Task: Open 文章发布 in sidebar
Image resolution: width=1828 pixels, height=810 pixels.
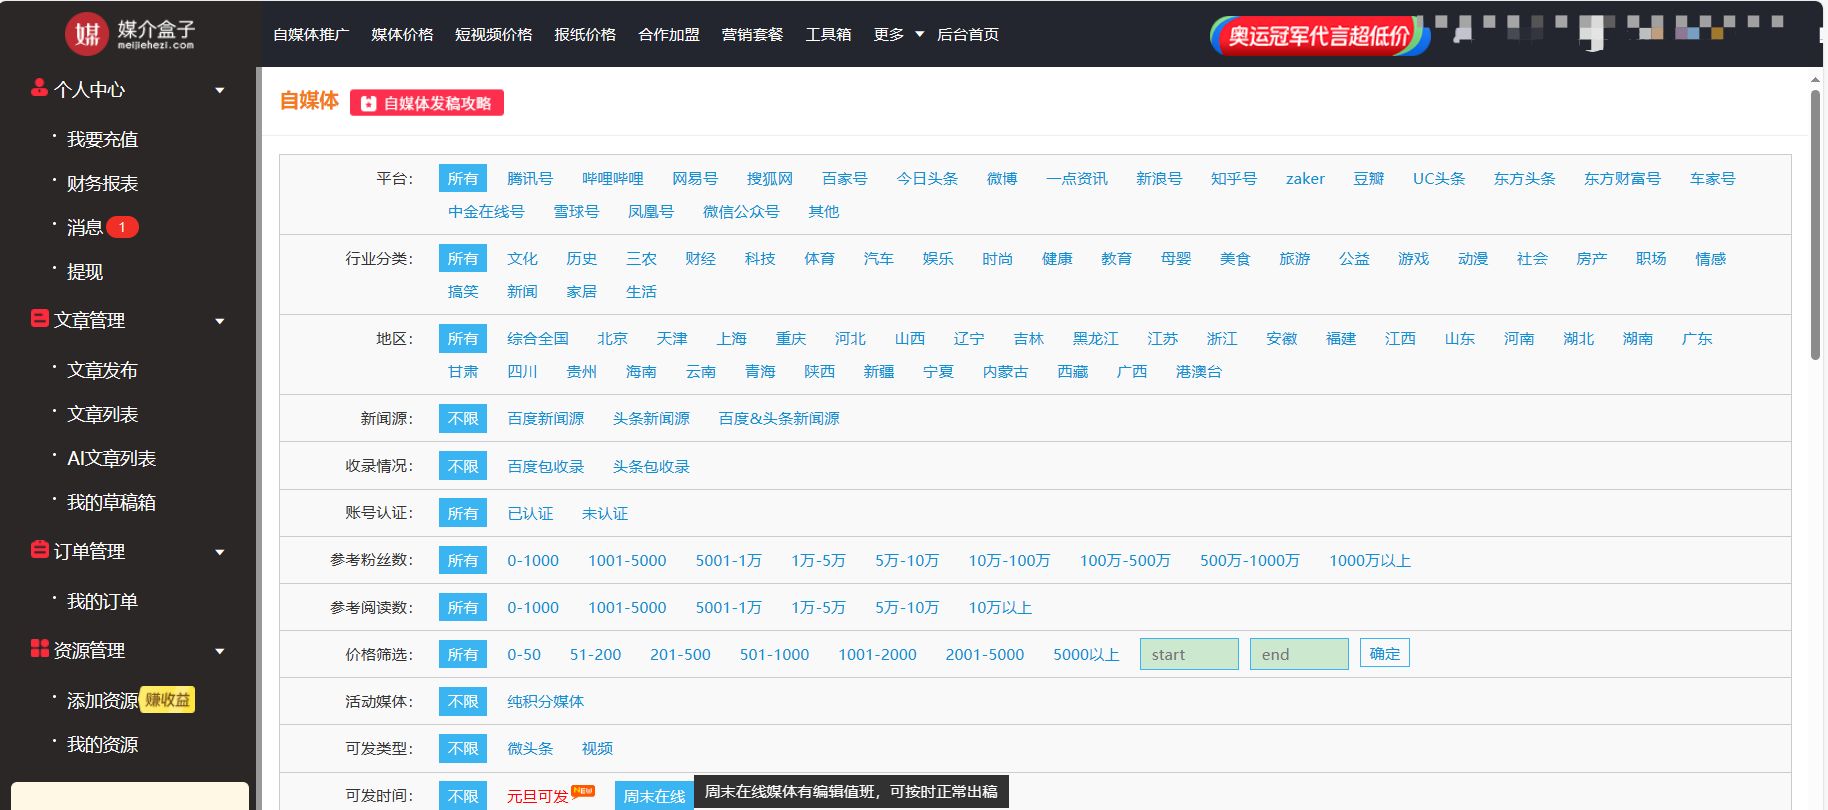Action: 102,370
